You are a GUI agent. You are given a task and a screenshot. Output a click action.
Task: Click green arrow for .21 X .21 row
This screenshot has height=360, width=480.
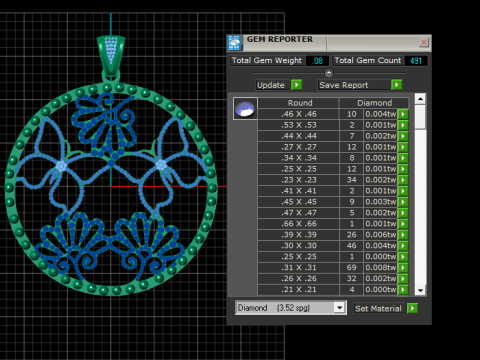coord(403,290)
